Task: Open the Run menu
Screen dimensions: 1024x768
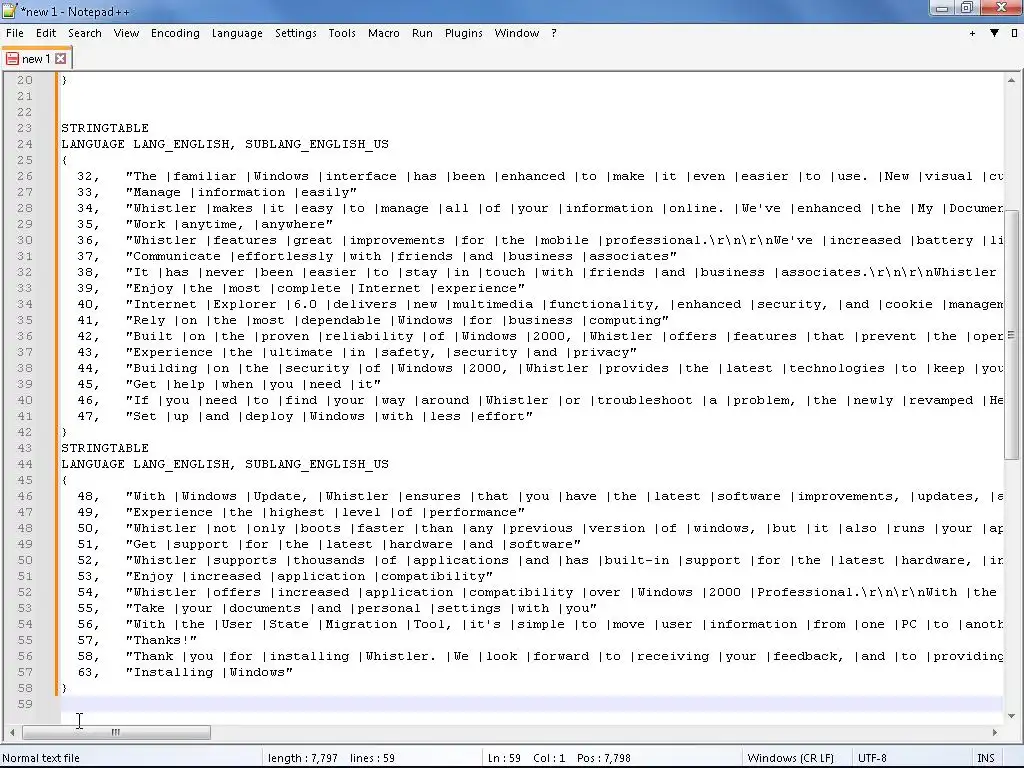Action: pyautogui.click(x=422, y=33)
